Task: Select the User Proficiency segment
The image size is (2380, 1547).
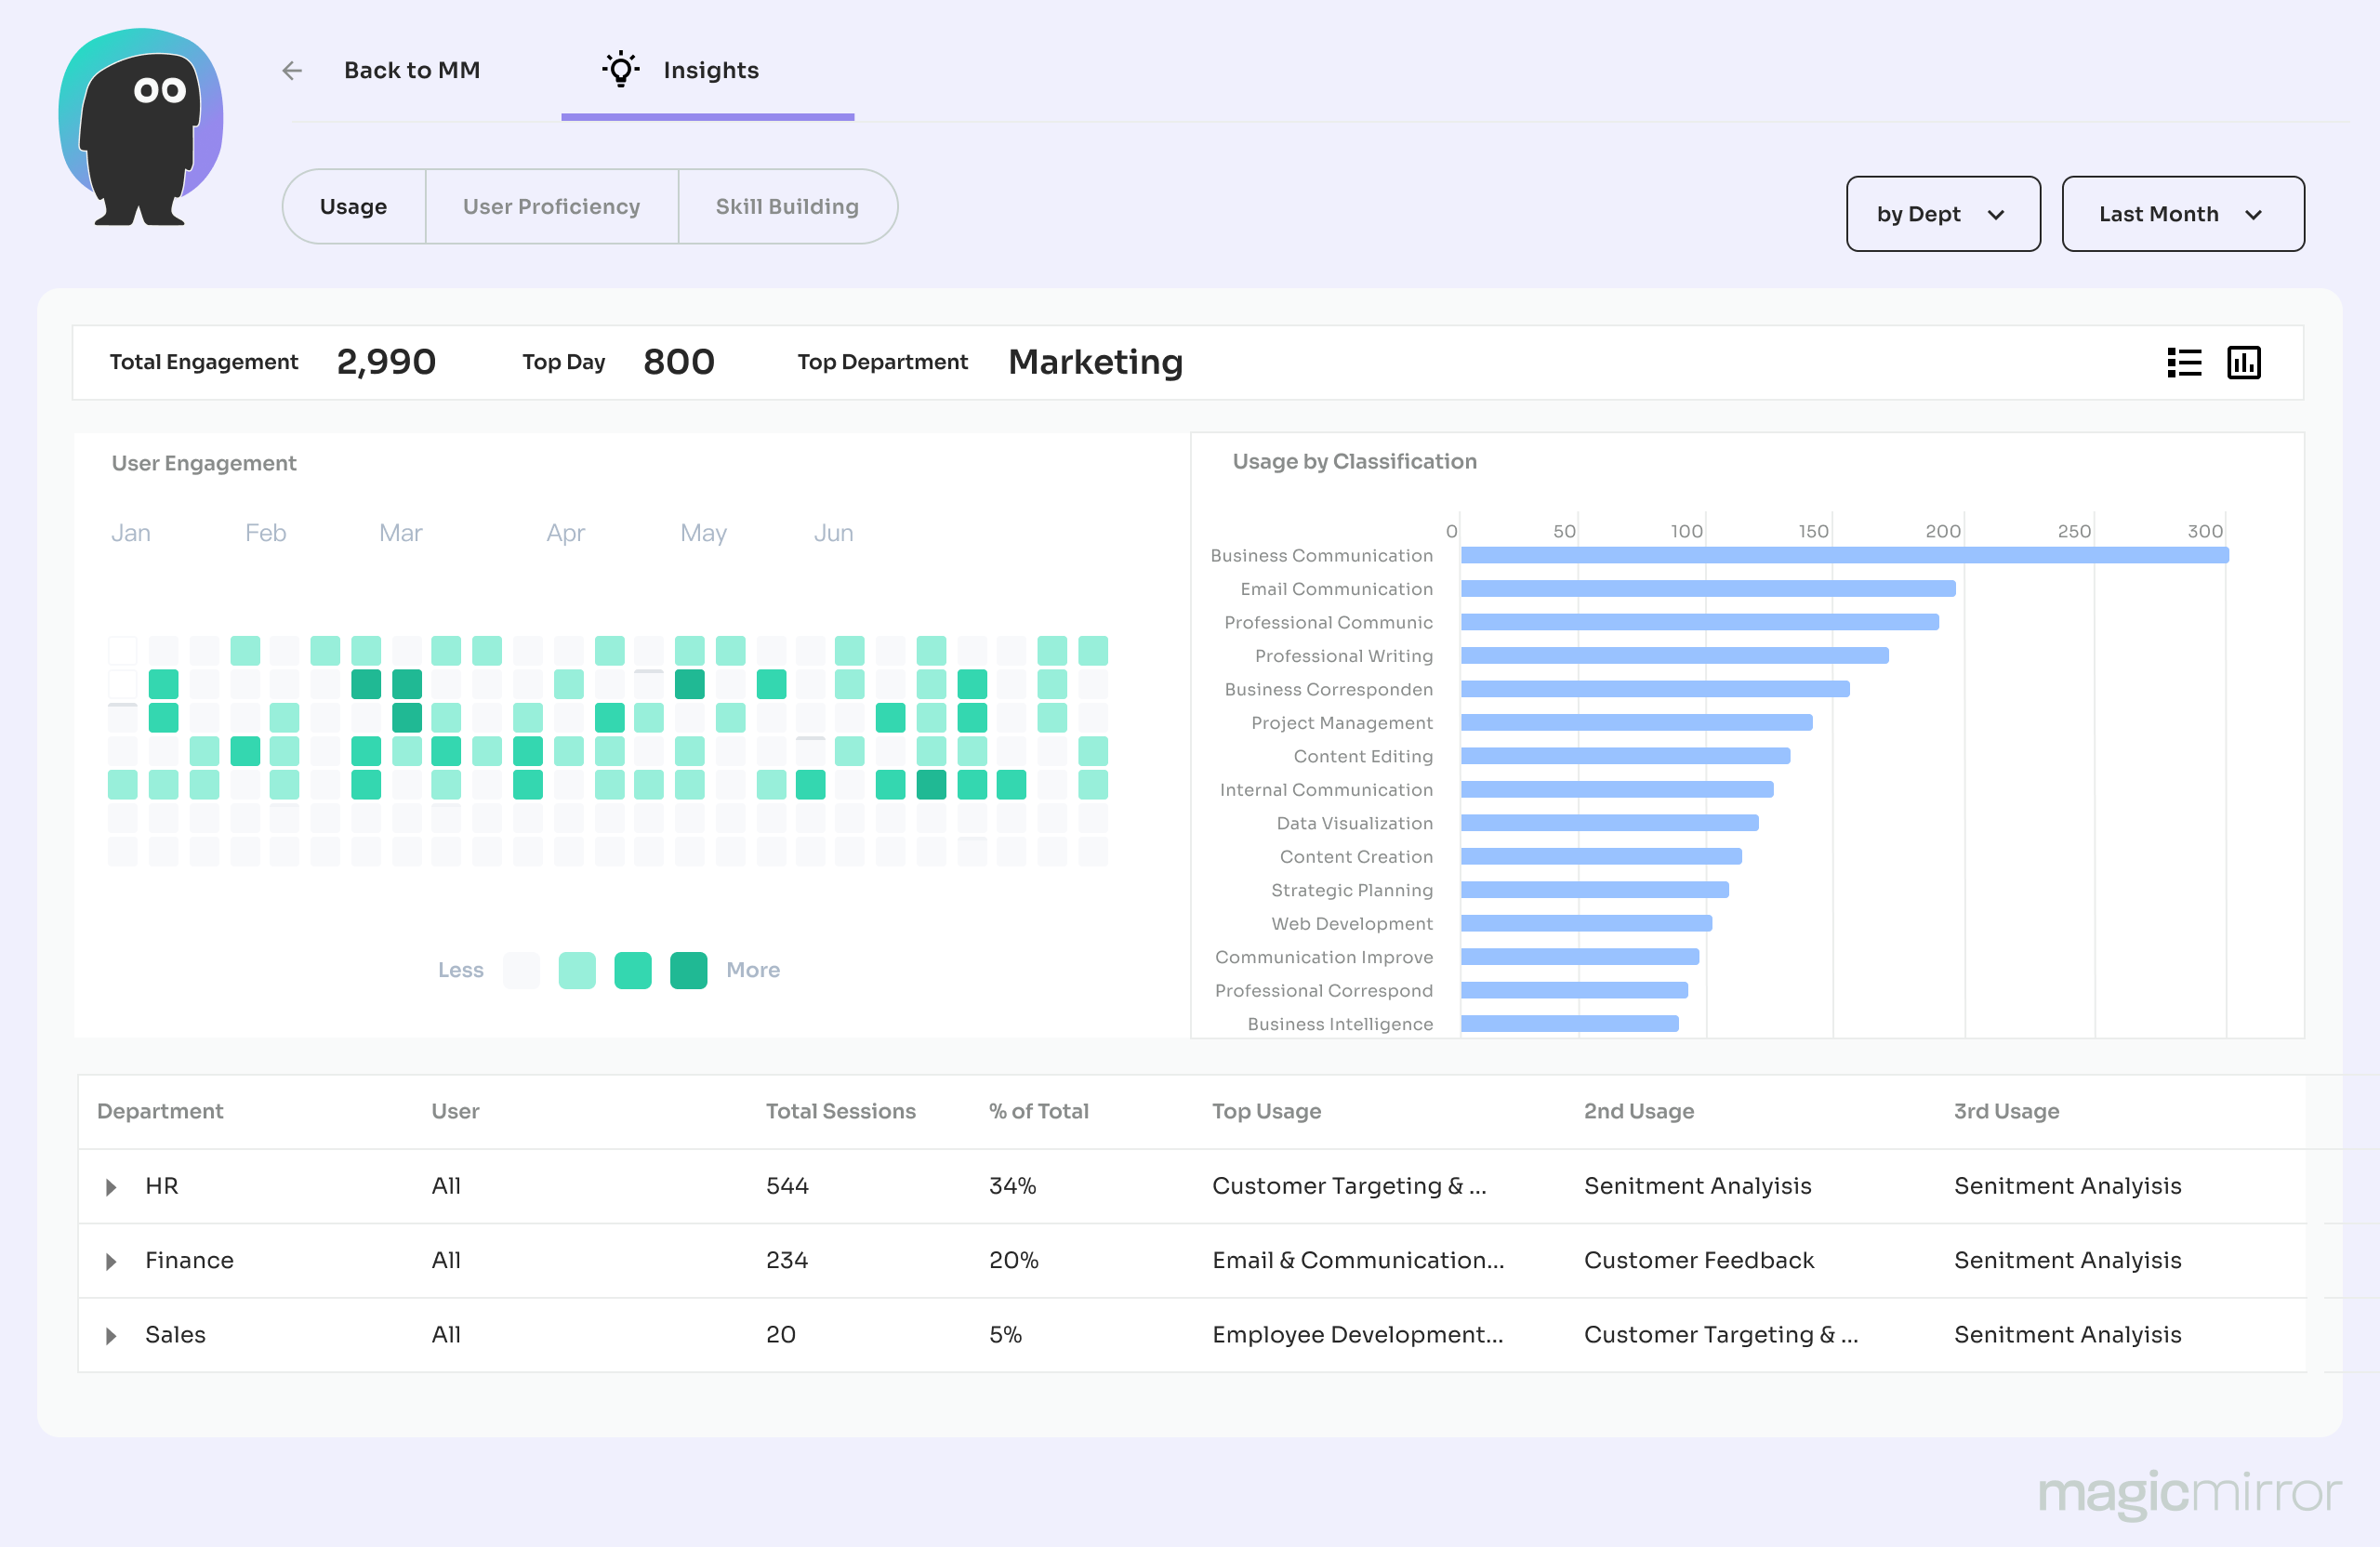Action: (x=551, y=206)
